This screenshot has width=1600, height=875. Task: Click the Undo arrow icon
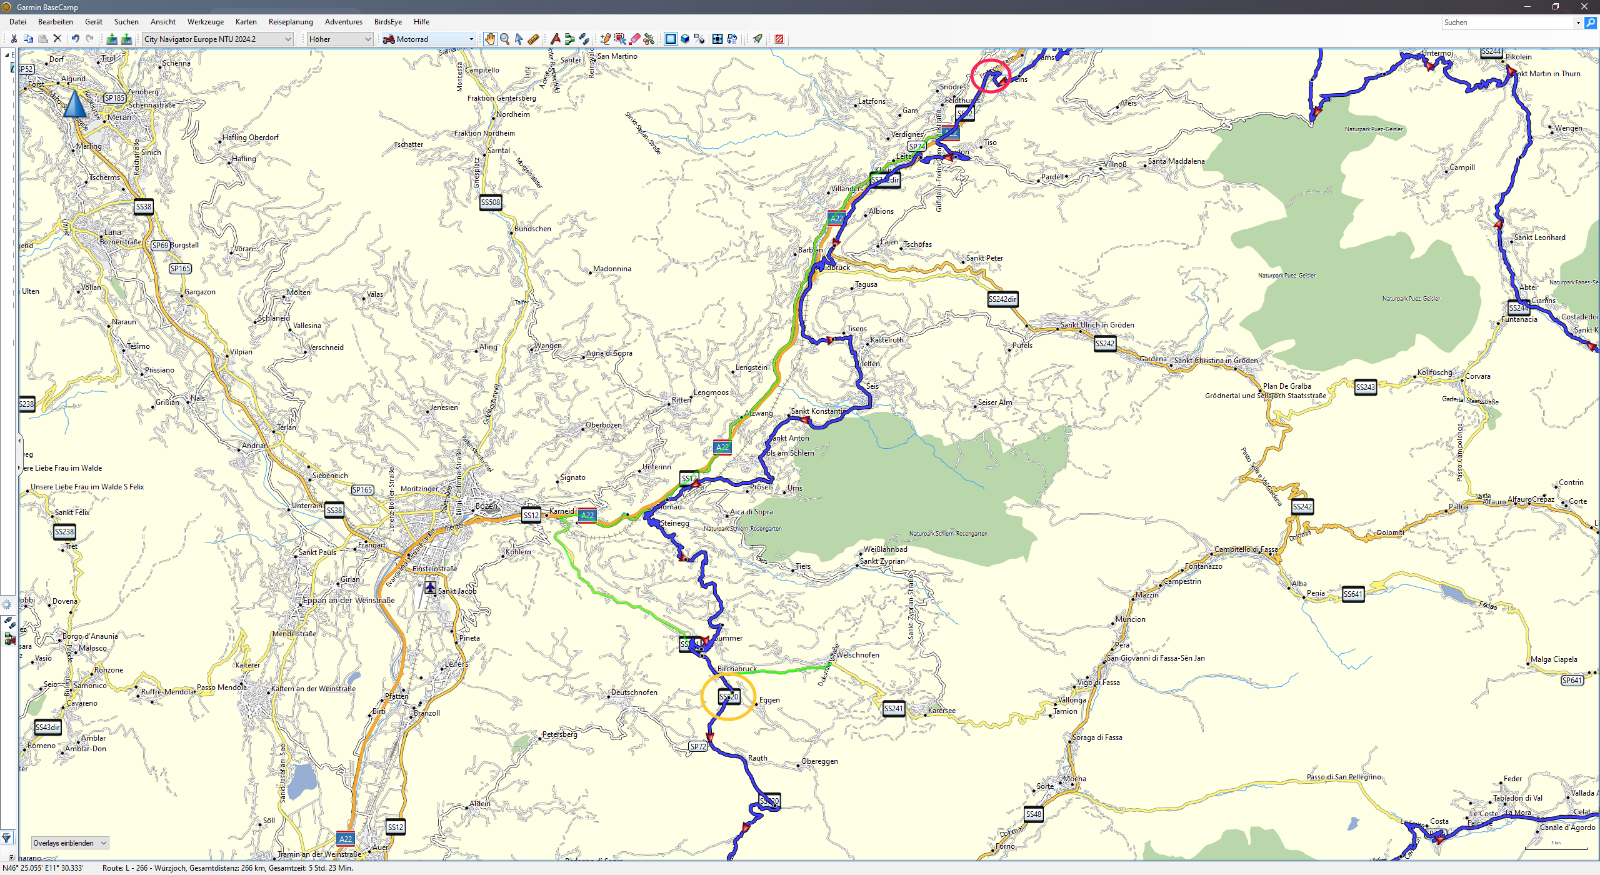pos(75,39)
